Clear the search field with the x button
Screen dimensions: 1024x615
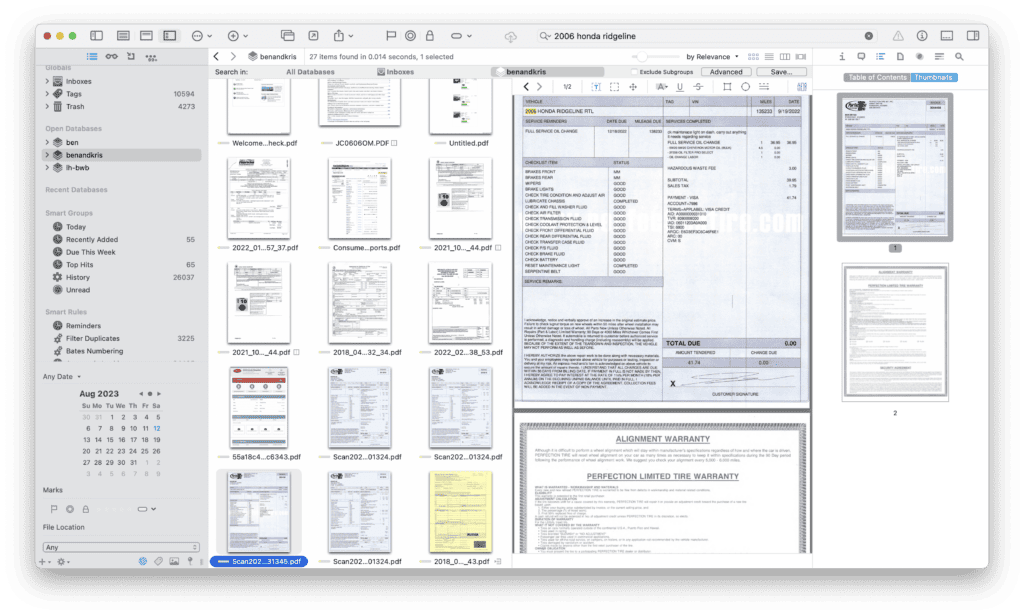point(869,36)
